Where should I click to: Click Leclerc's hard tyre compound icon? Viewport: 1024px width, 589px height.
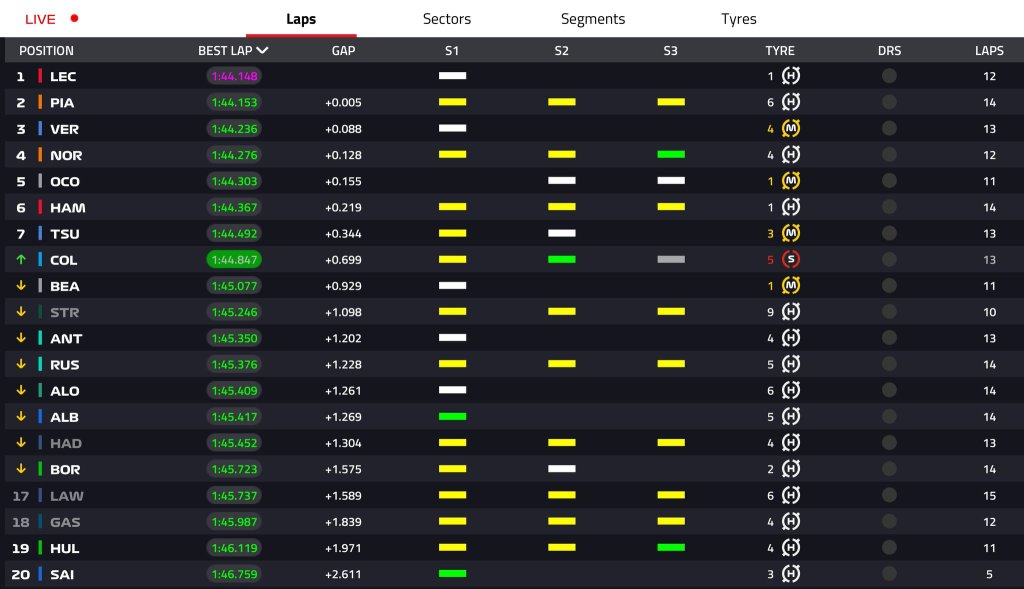(789, 76)
